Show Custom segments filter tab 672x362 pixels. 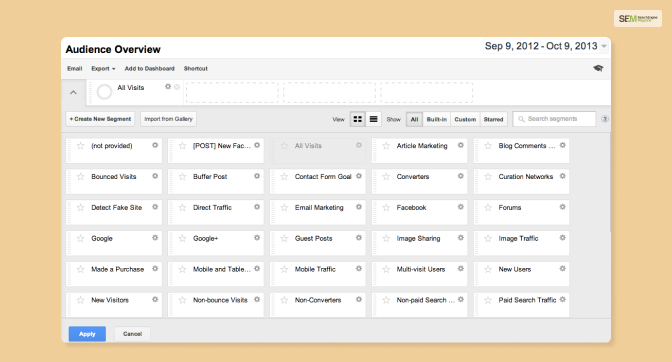(x=465, y=119)
